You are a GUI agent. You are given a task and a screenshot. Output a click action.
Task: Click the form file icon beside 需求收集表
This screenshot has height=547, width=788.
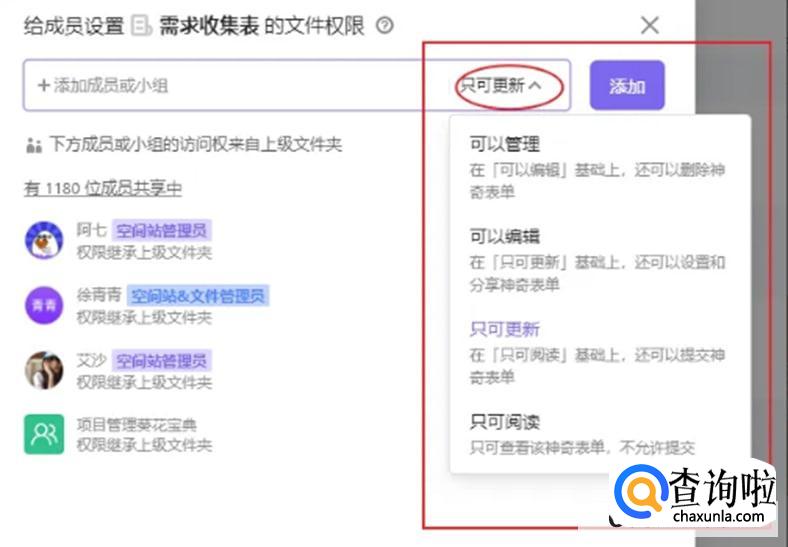[x=141, y=26]
